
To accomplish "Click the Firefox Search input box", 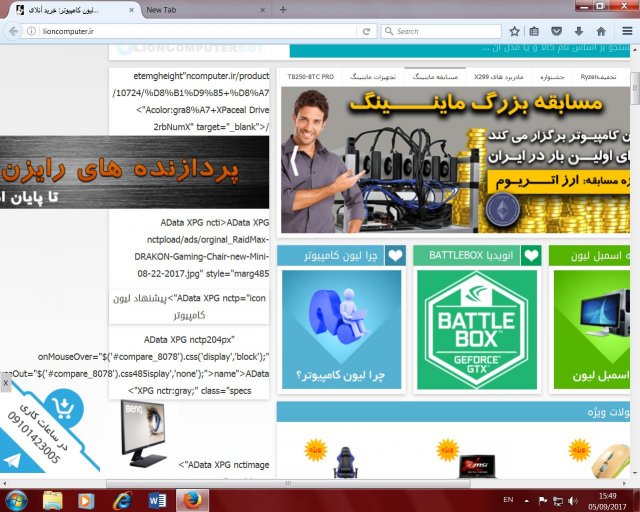I will (445, 31).
